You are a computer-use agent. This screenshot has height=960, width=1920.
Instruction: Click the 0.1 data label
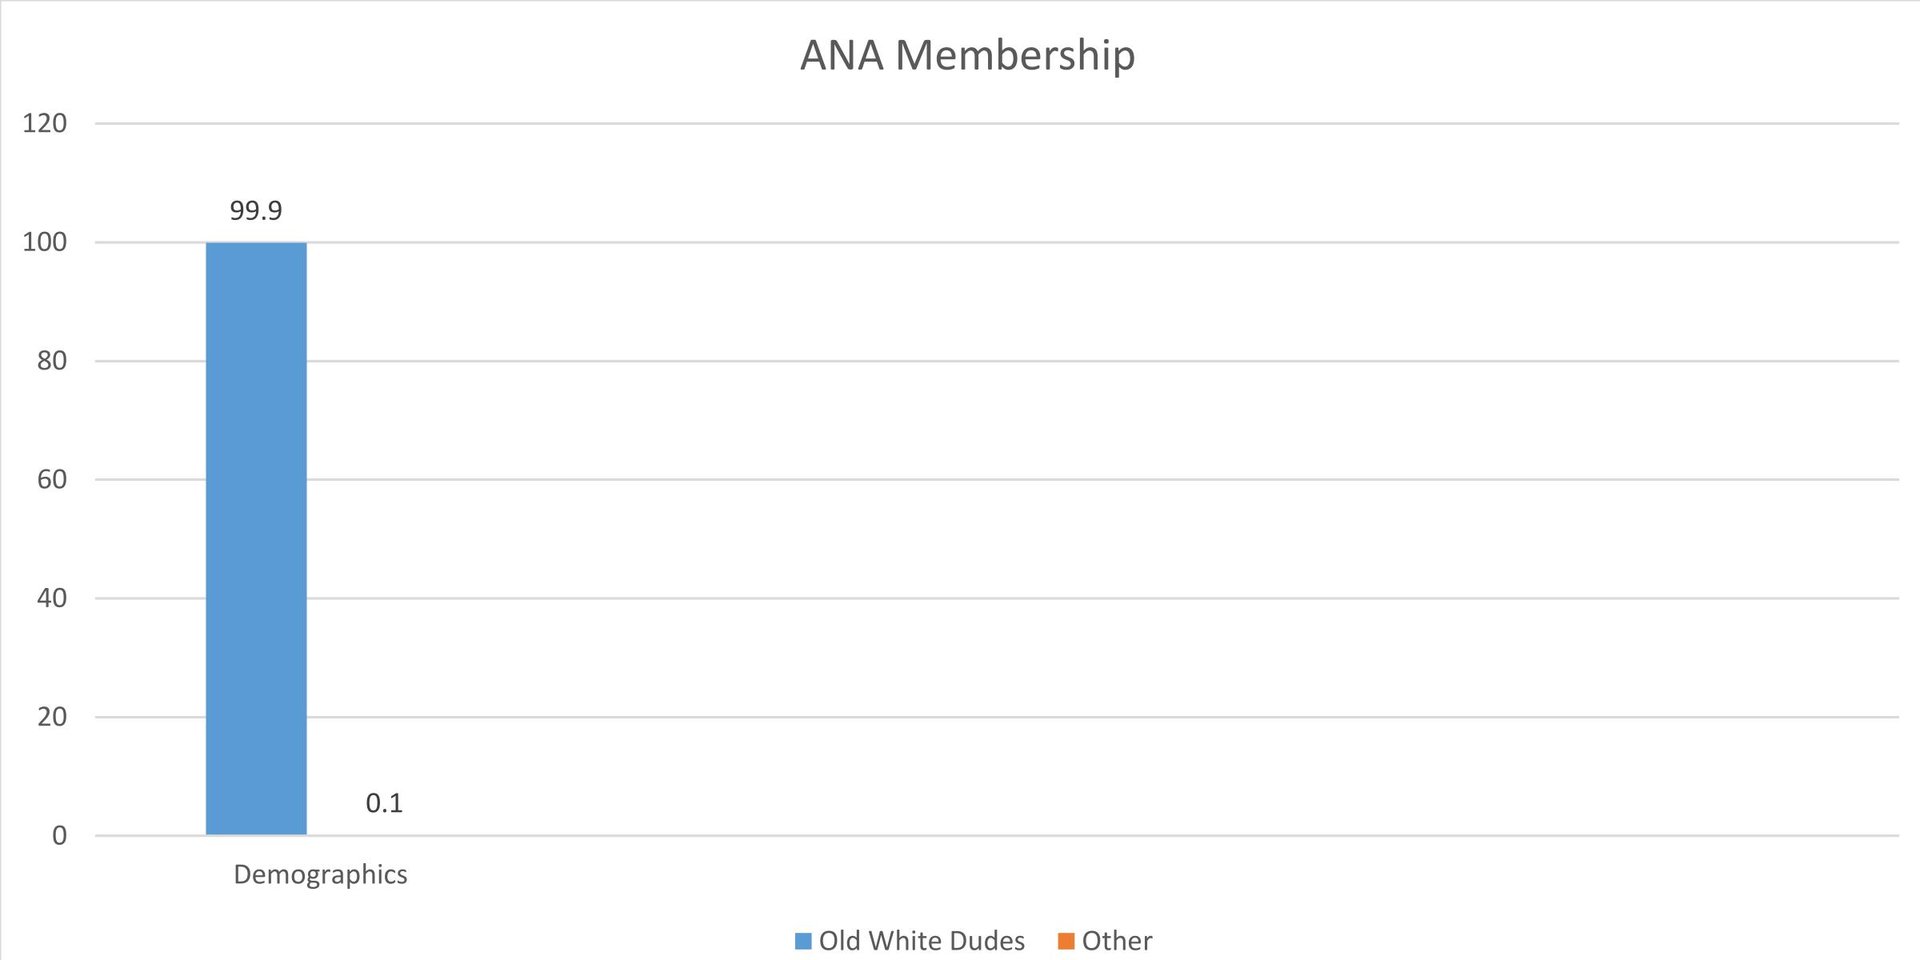click(x=384, y=803)
